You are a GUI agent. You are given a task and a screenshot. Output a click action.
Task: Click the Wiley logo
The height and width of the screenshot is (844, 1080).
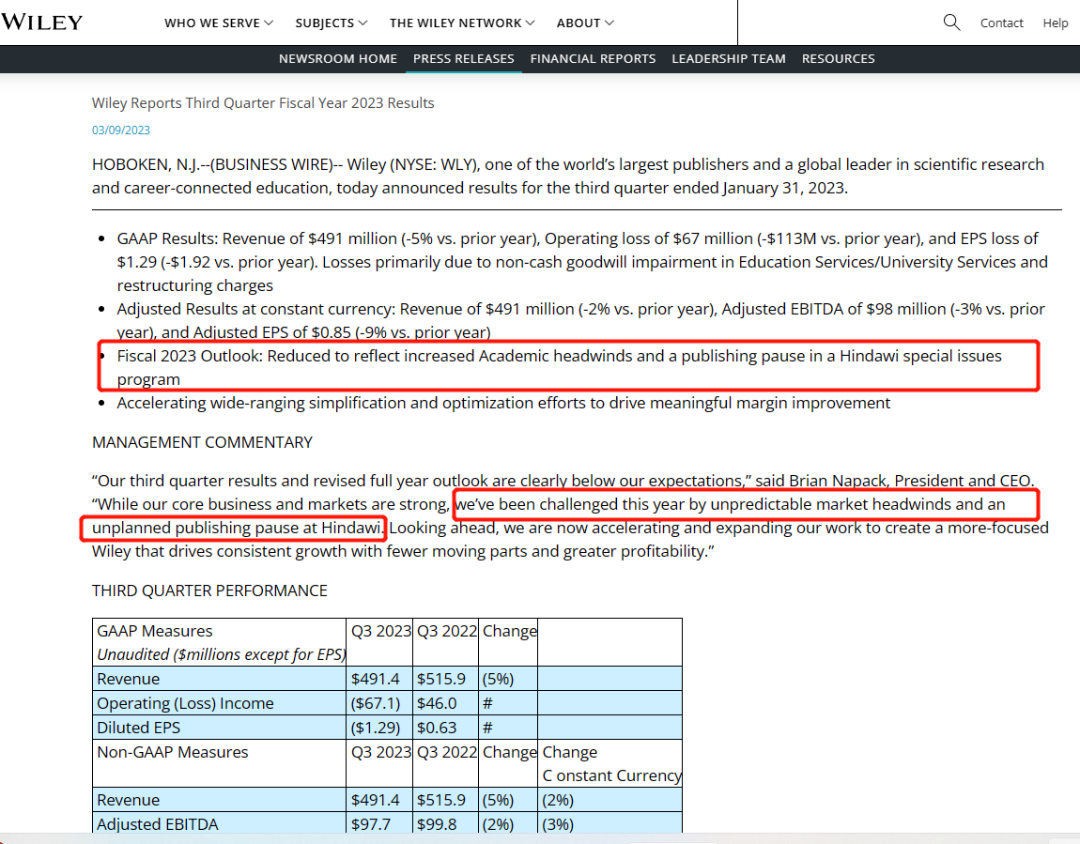[41, 22]
